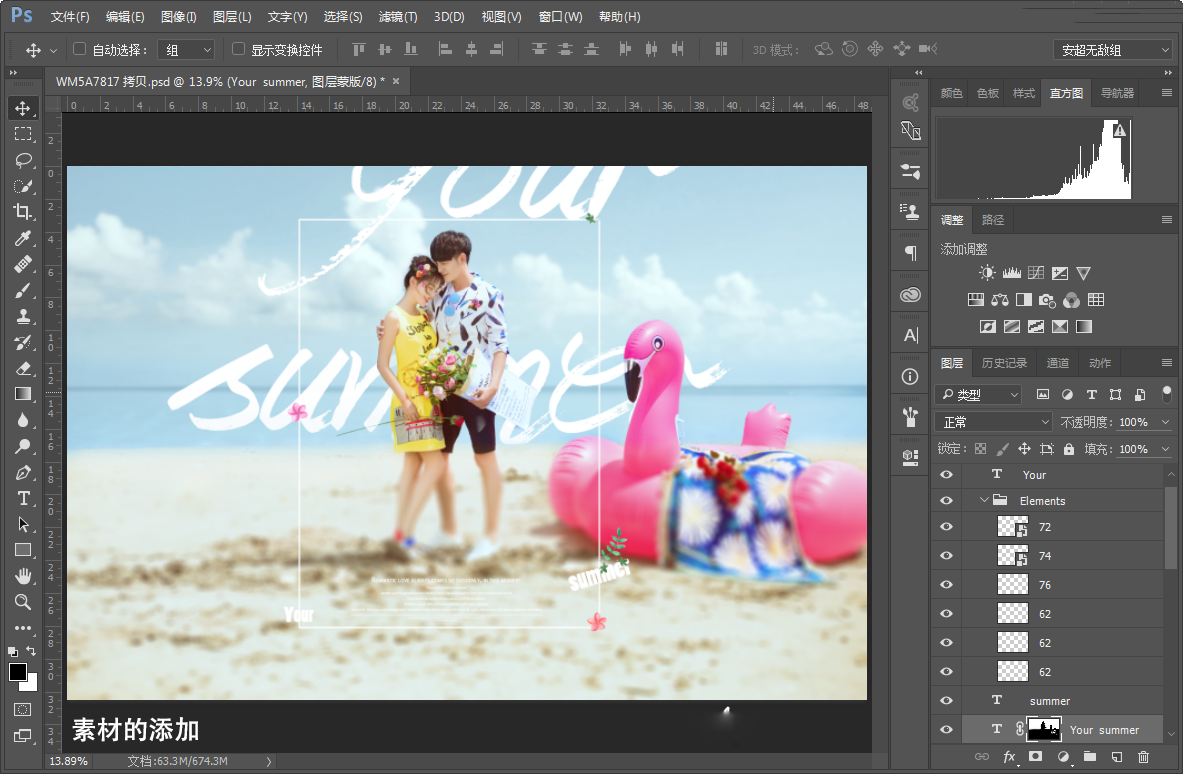Select the Spot Healing Brush tool

pyautogui.click(x=23, y=265)
